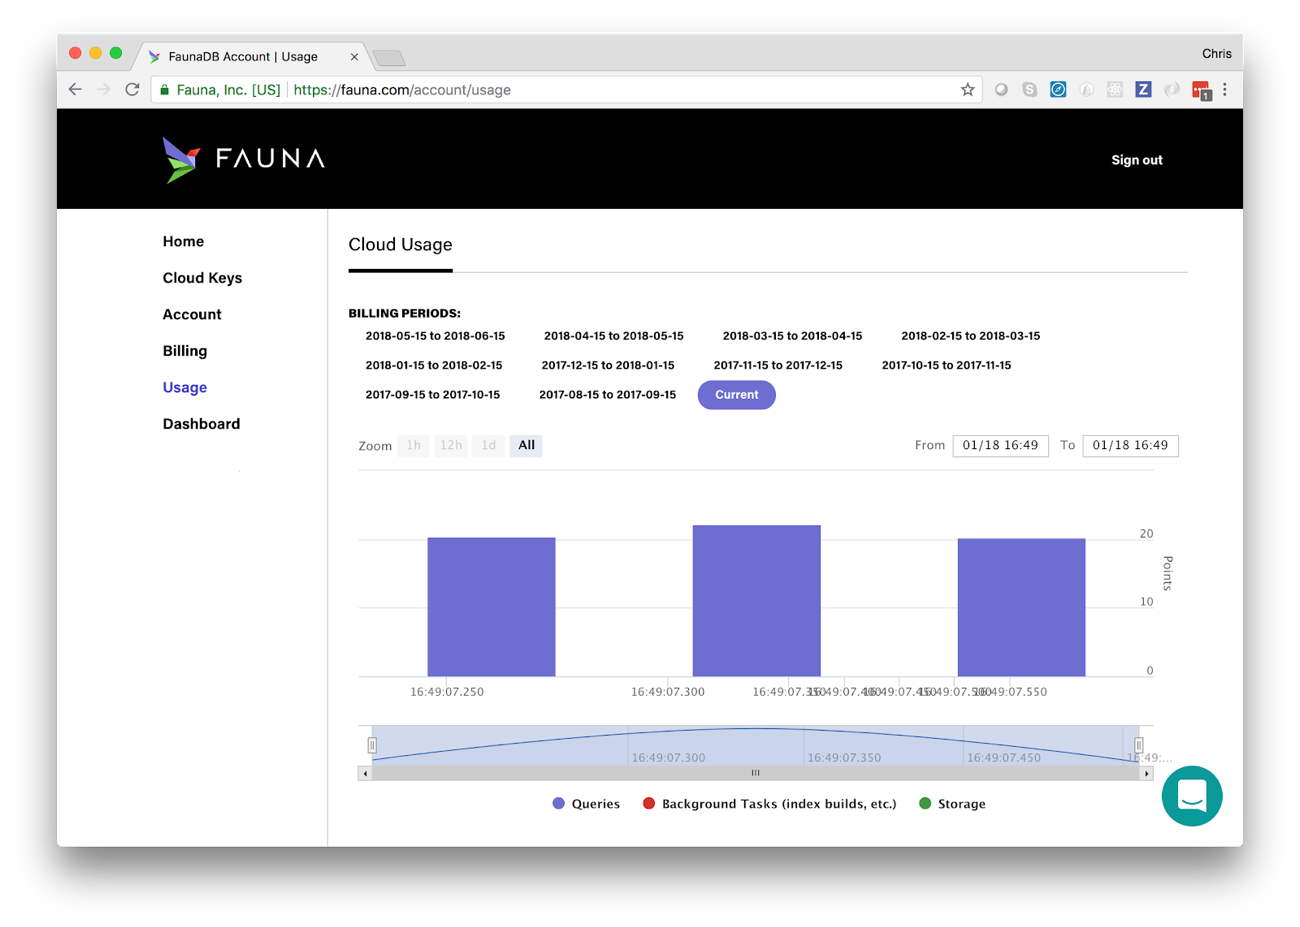This screenshot has height=927, width=1300.
Task: Set chart zoom to 12h
Action: tap(451, 446)
